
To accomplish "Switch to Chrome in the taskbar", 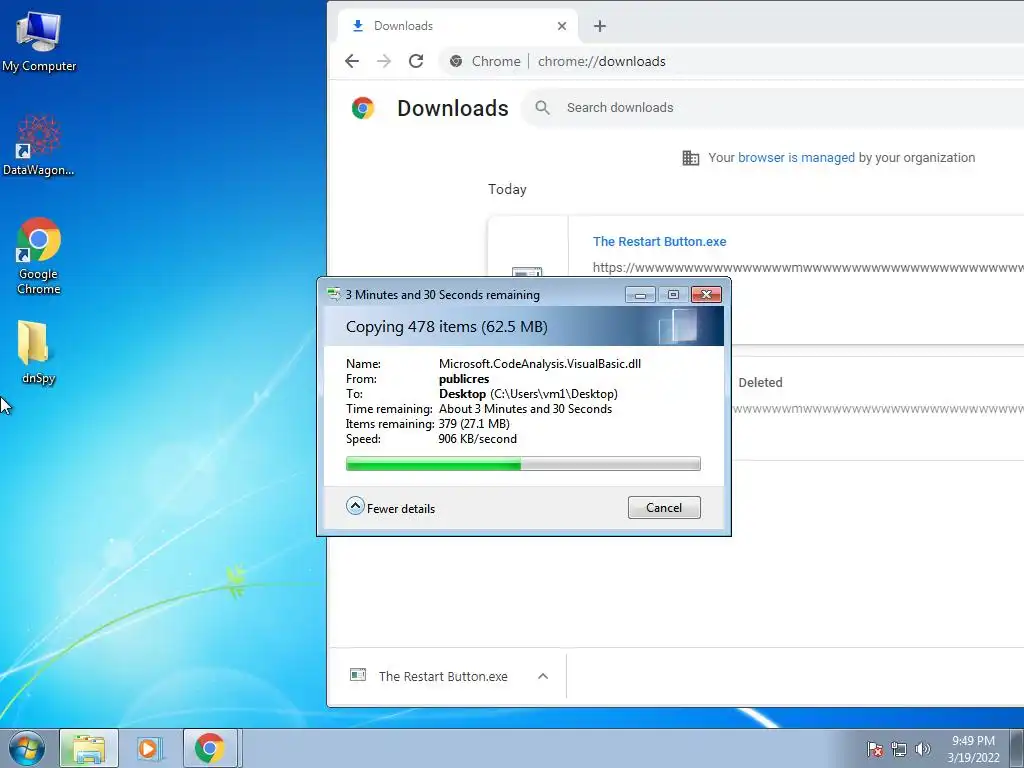I will click(x=210, y=748).
